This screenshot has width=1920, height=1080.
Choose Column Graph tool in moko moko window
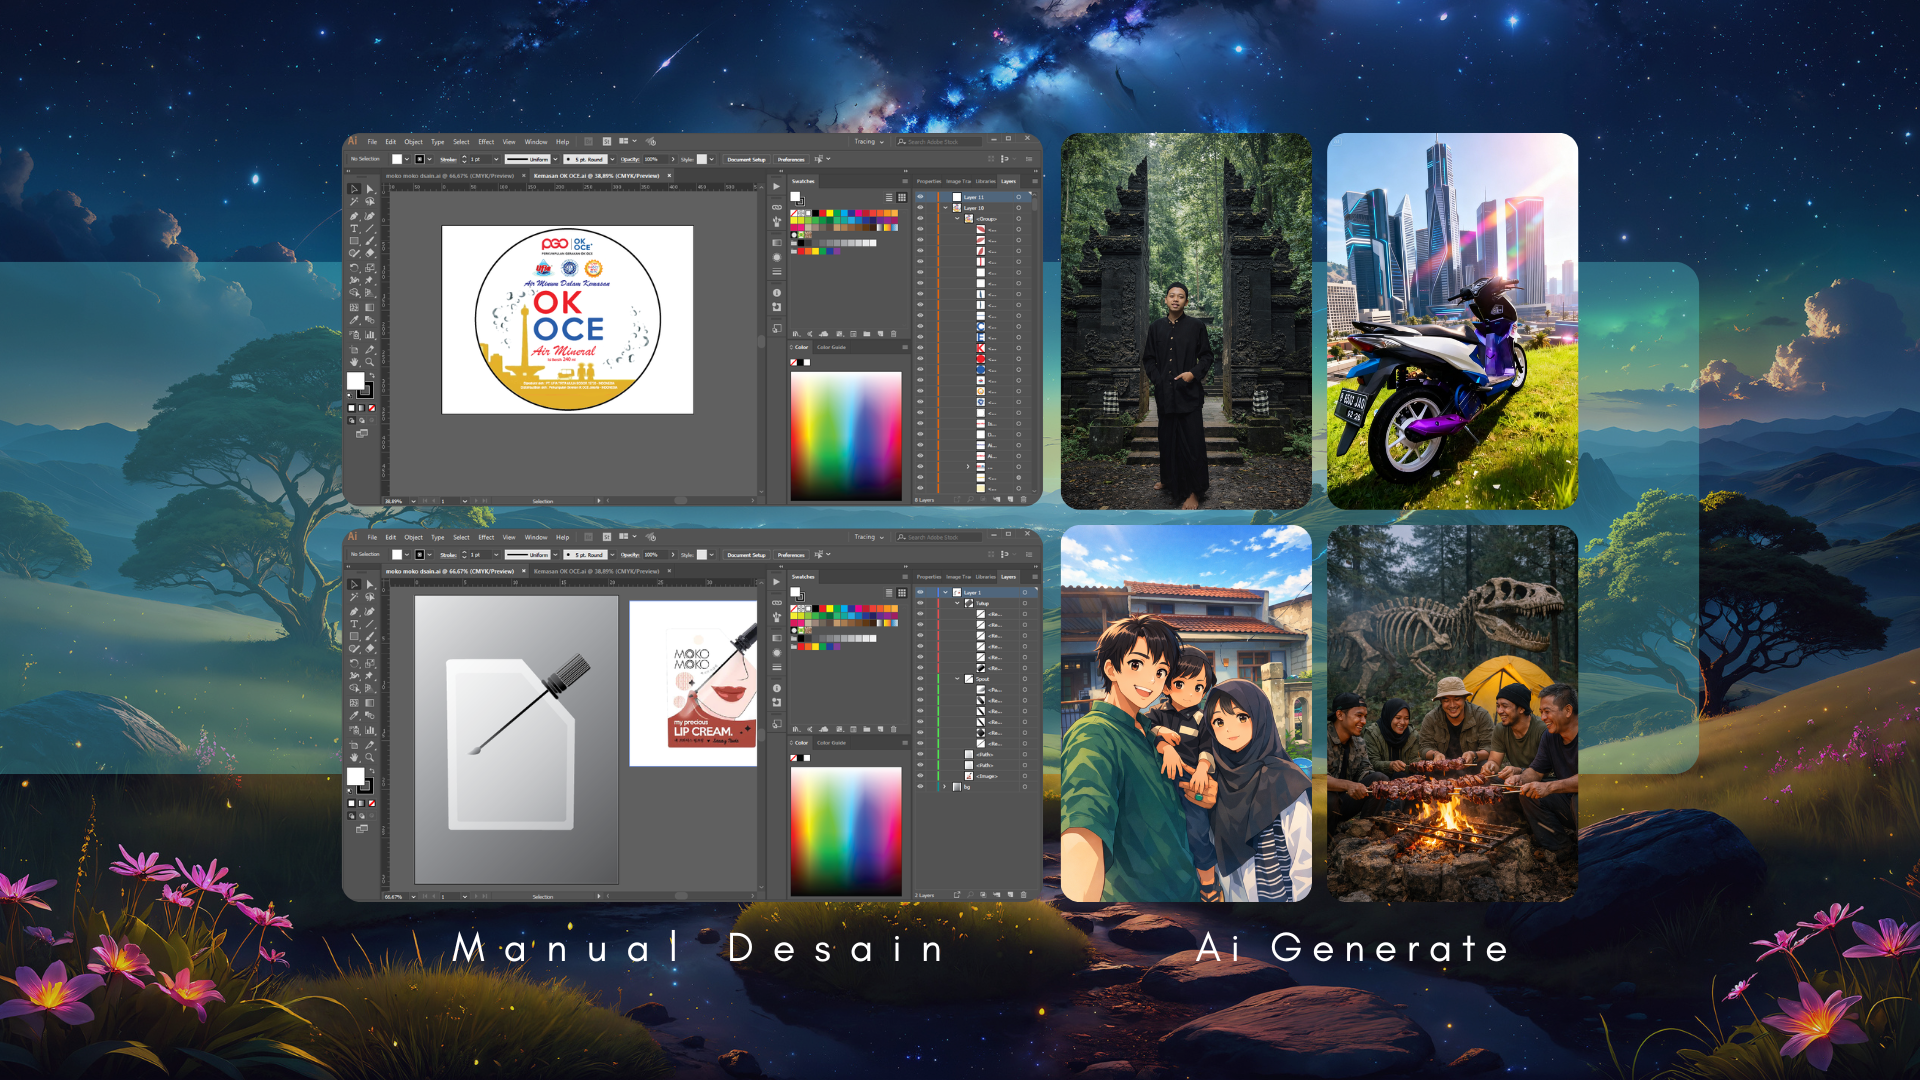point(370,730)
